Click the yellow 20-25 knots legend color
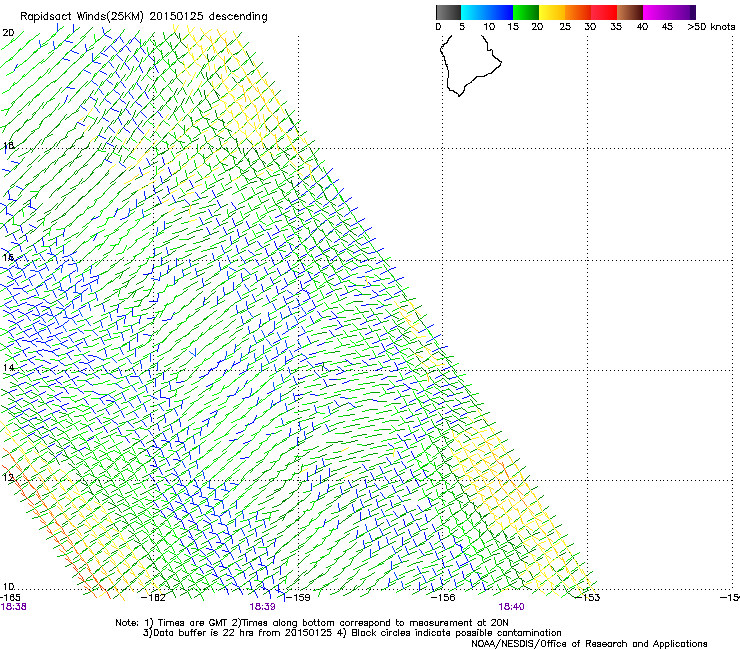The height and width of the screenshot is (650, 740). coord(552,12)
